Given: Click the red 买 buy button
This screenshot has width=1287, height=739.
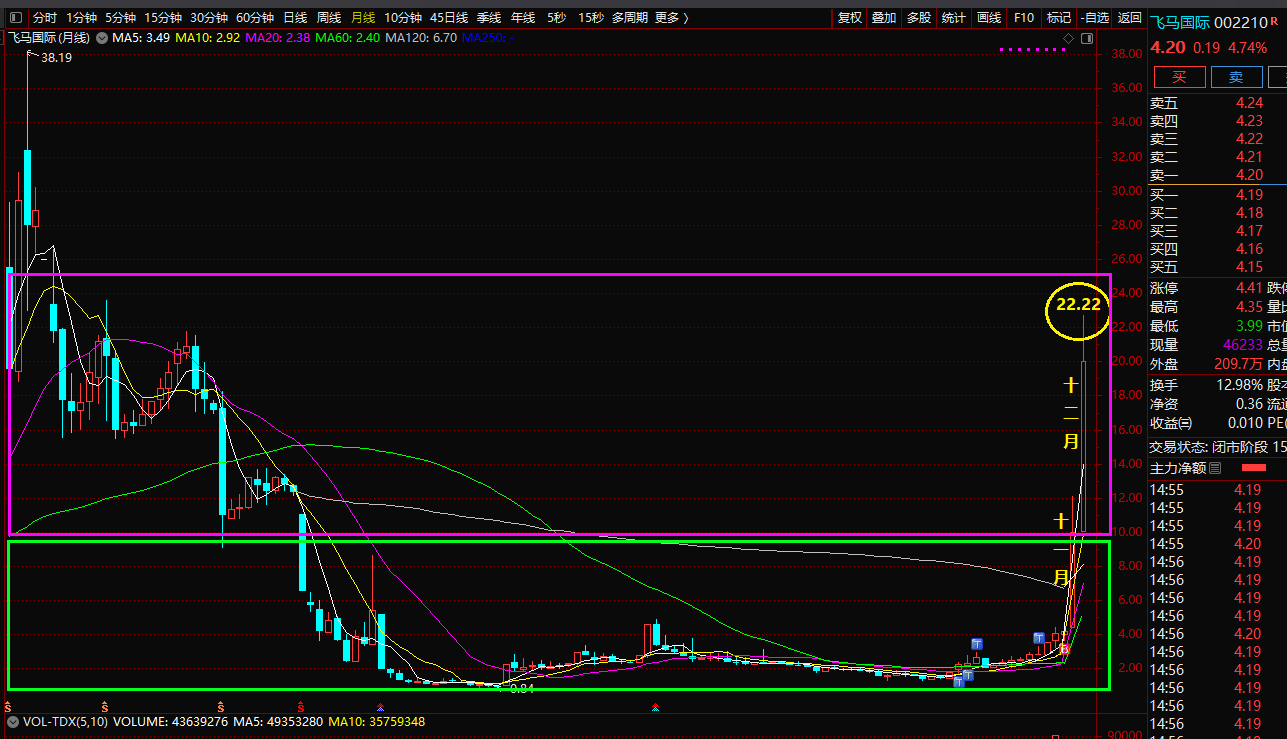Looking at the screenshot, I should point(1179,77).
